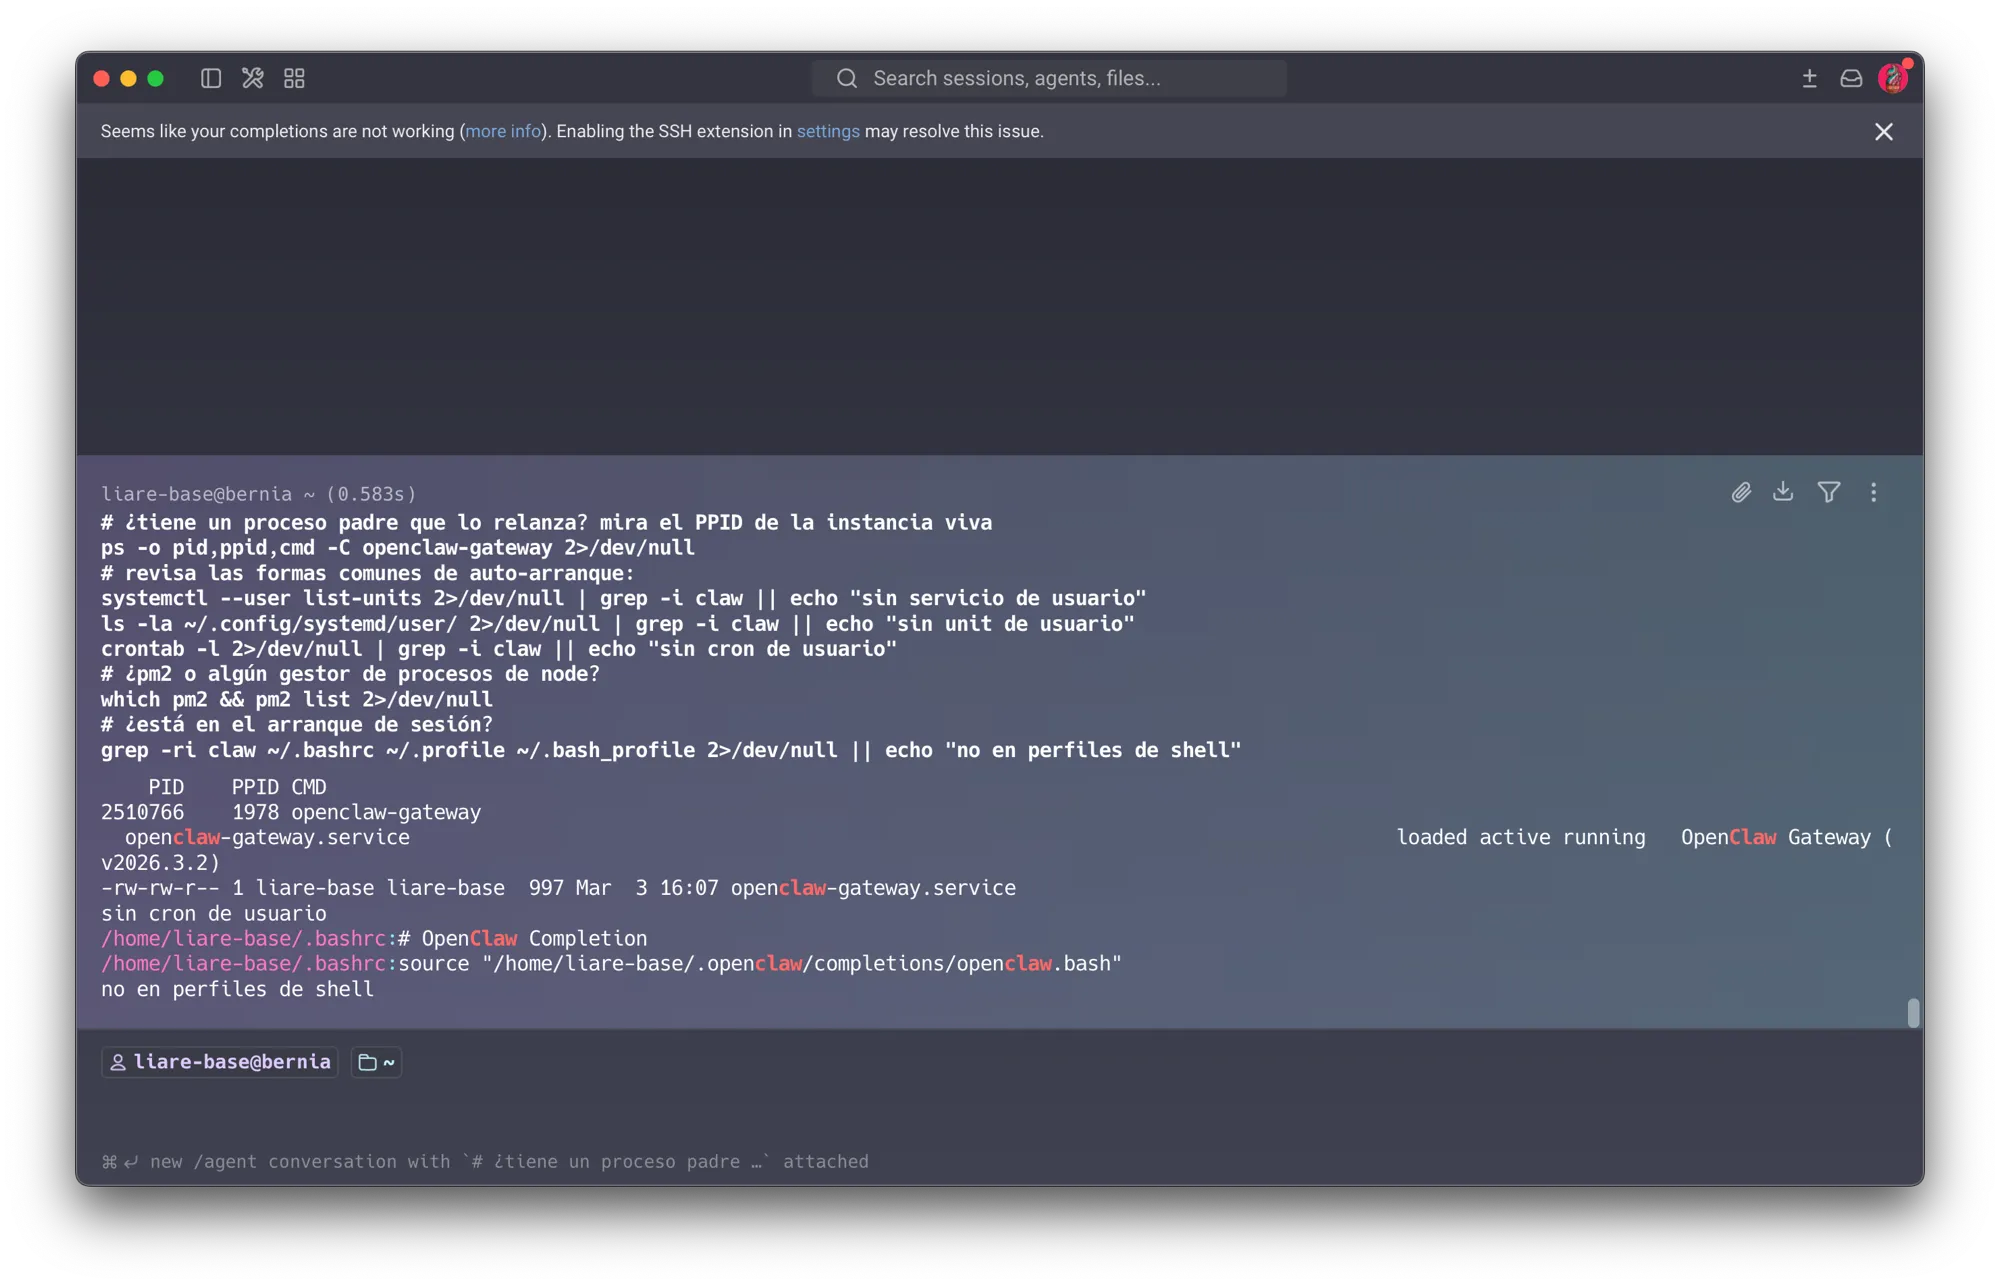2000x1286 pixels.
Task: Toggle the left sidebar panel icon
Action: 211,78
